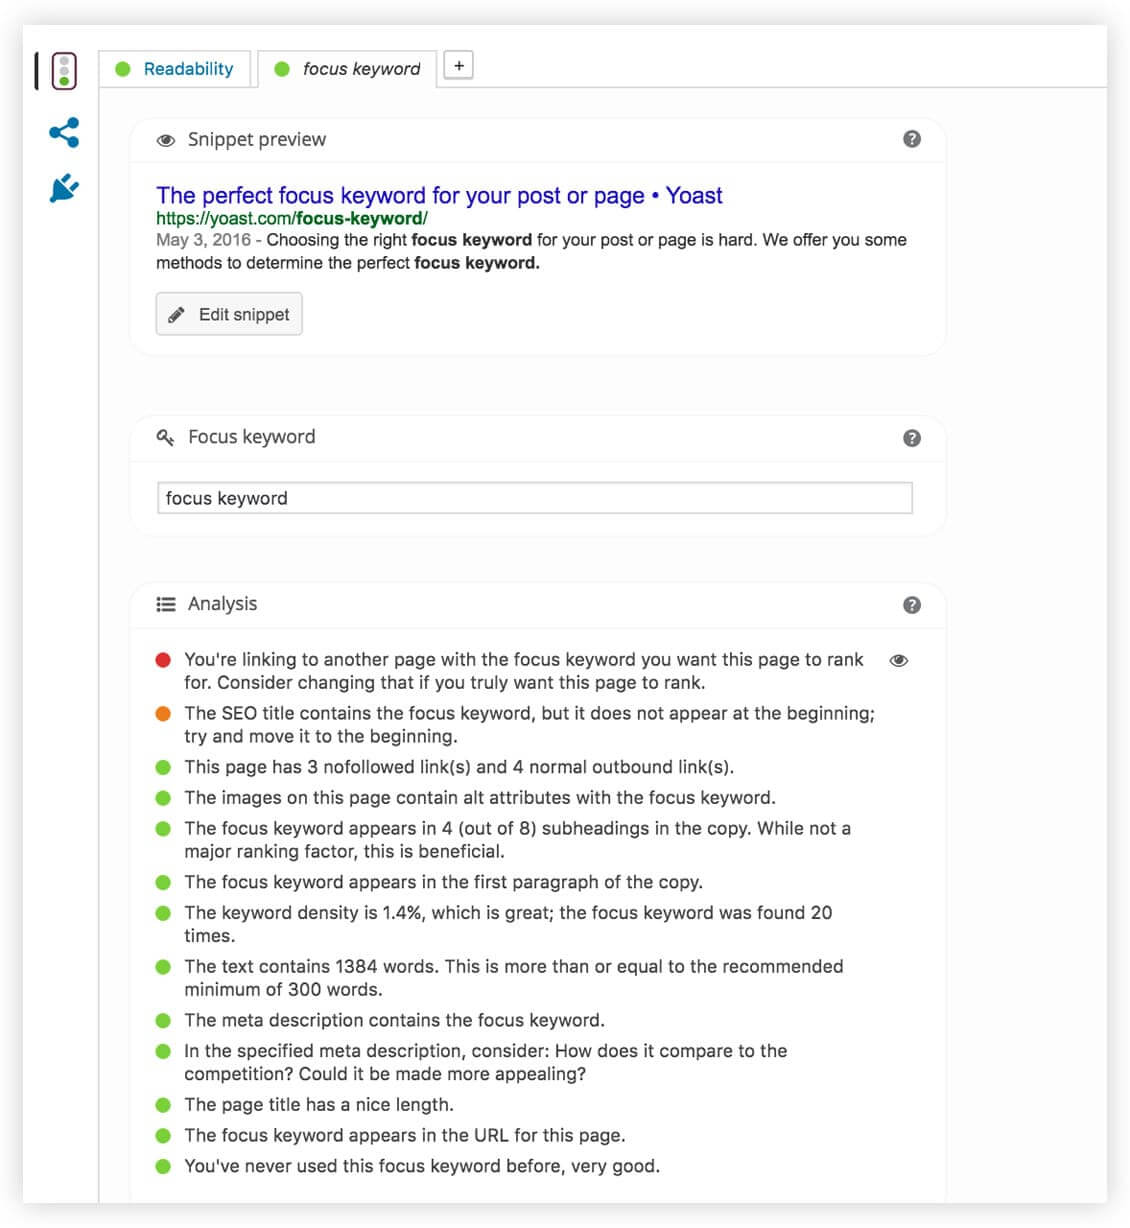Click into the focus keyword input field
This screenshot has height=1228, width=1130.
coord(535,498)
